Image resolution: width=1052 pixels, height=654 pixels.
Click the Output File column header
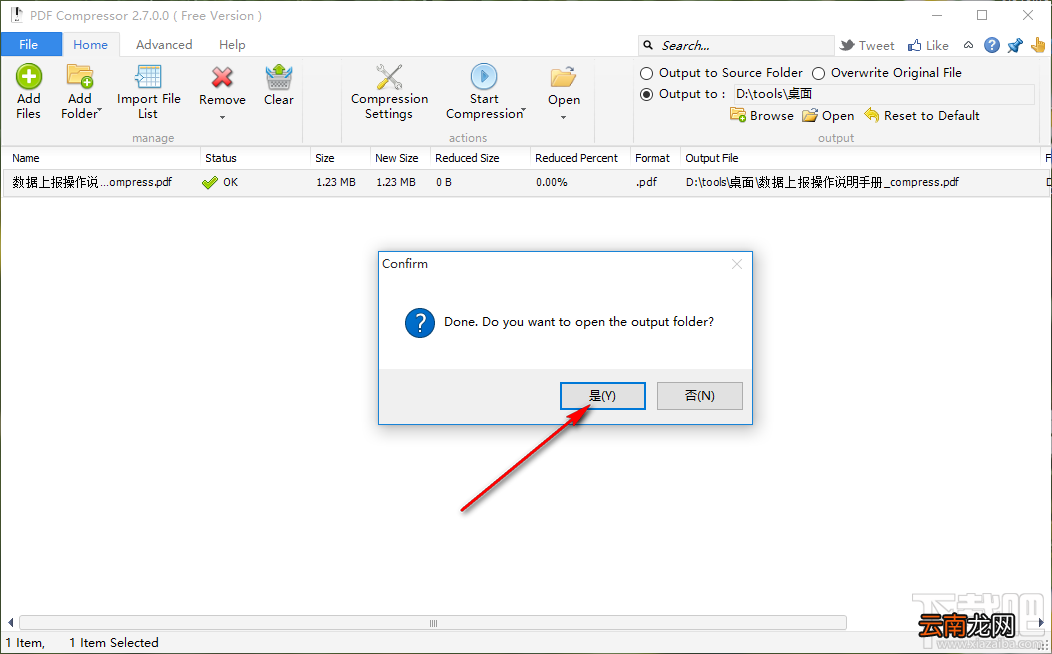(x=860, y=158)
